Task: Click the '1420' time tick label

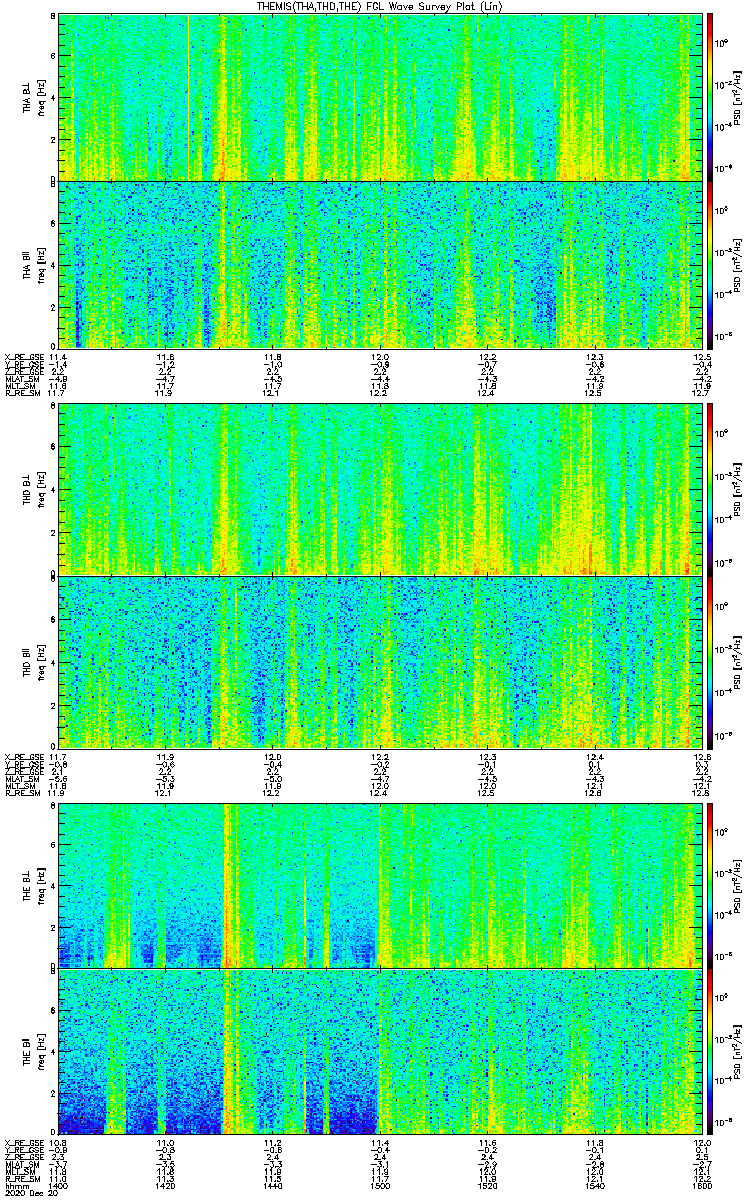Action: (x=166, y=1186)
